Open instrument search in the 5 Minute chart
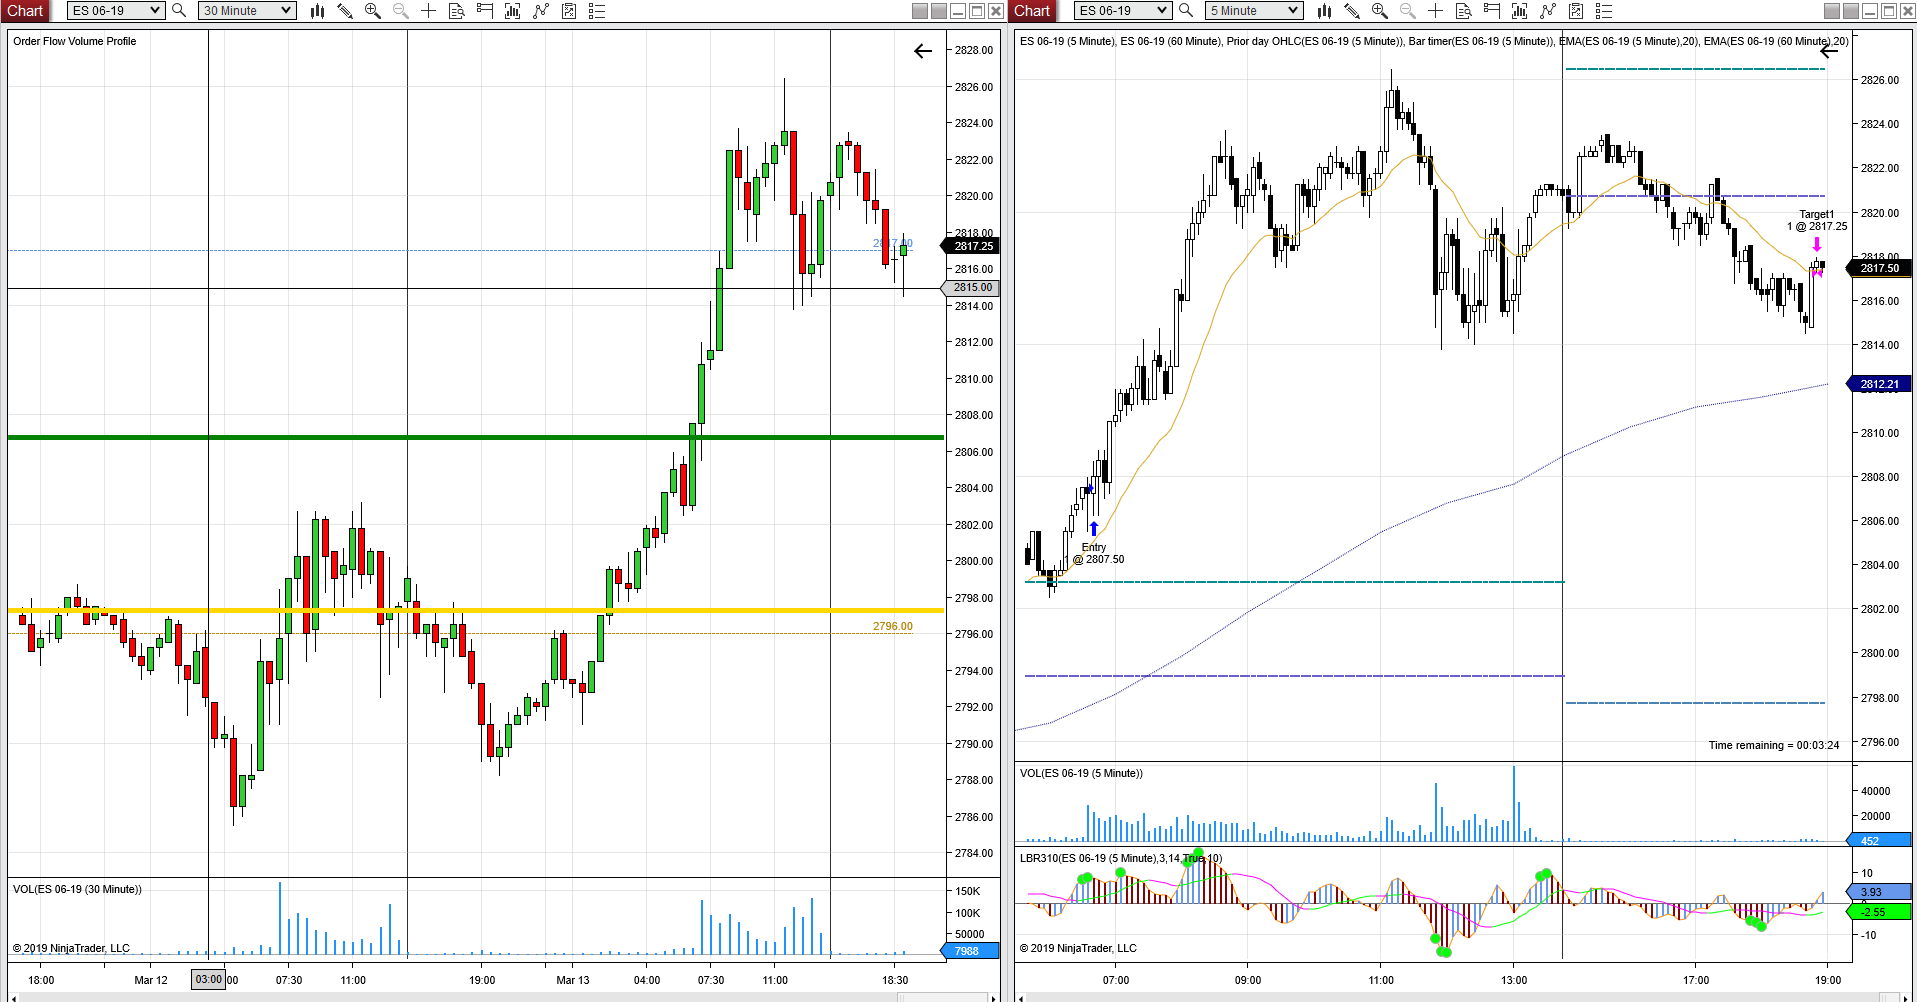This screenshot has width=1917, height=1002. click(x=1186, y=10)
